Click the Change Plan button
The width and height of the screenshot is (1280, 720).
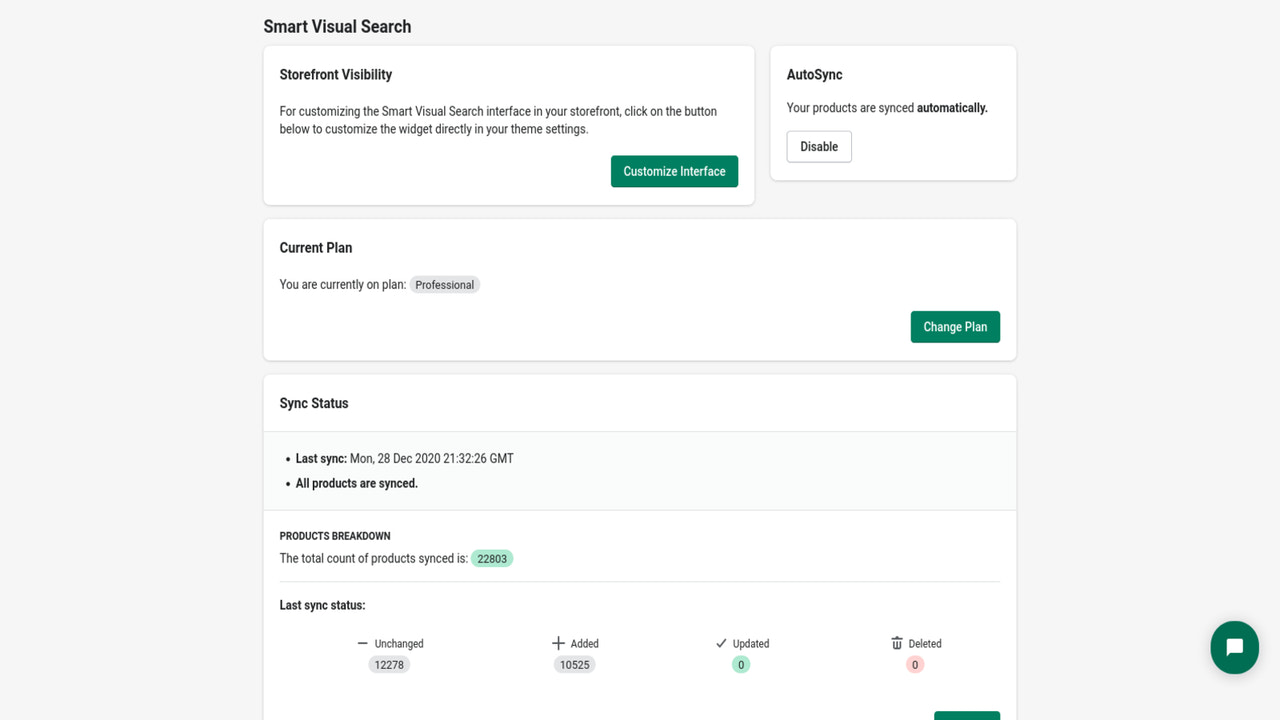[x=955, y=327]
